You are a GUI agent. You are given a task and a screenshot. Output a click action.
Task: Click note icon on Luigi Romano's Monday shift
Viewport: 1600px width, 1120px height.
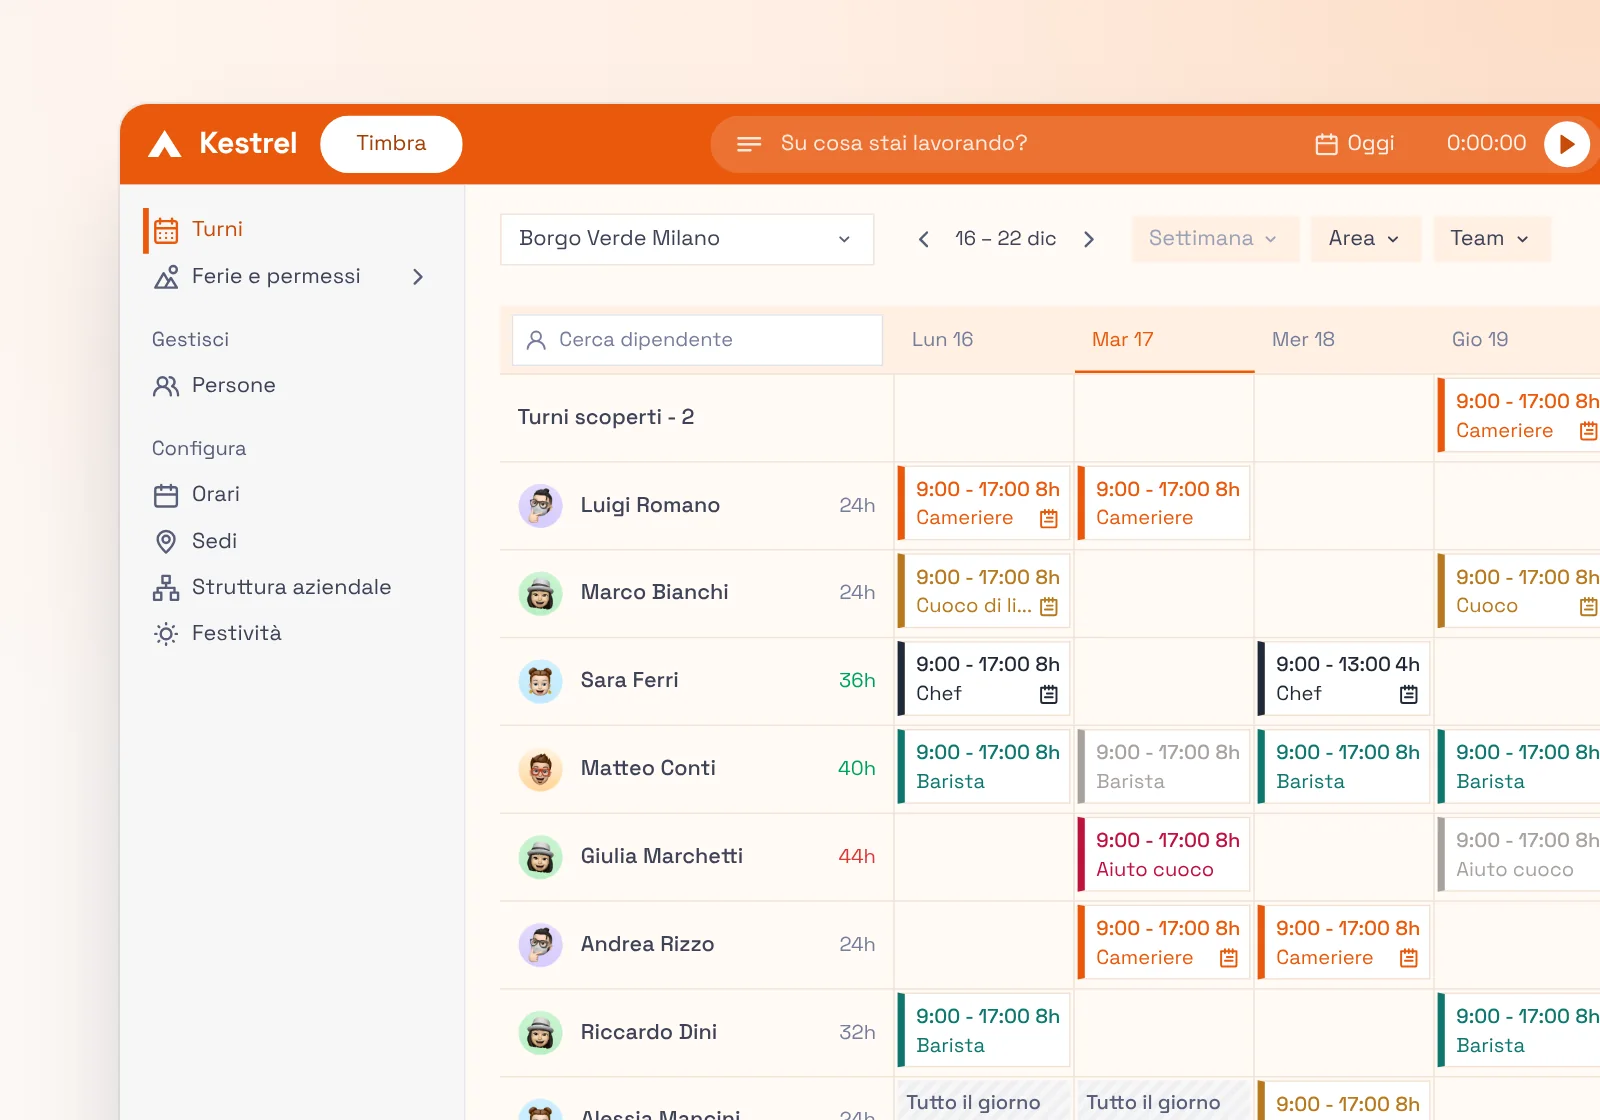1048,519
